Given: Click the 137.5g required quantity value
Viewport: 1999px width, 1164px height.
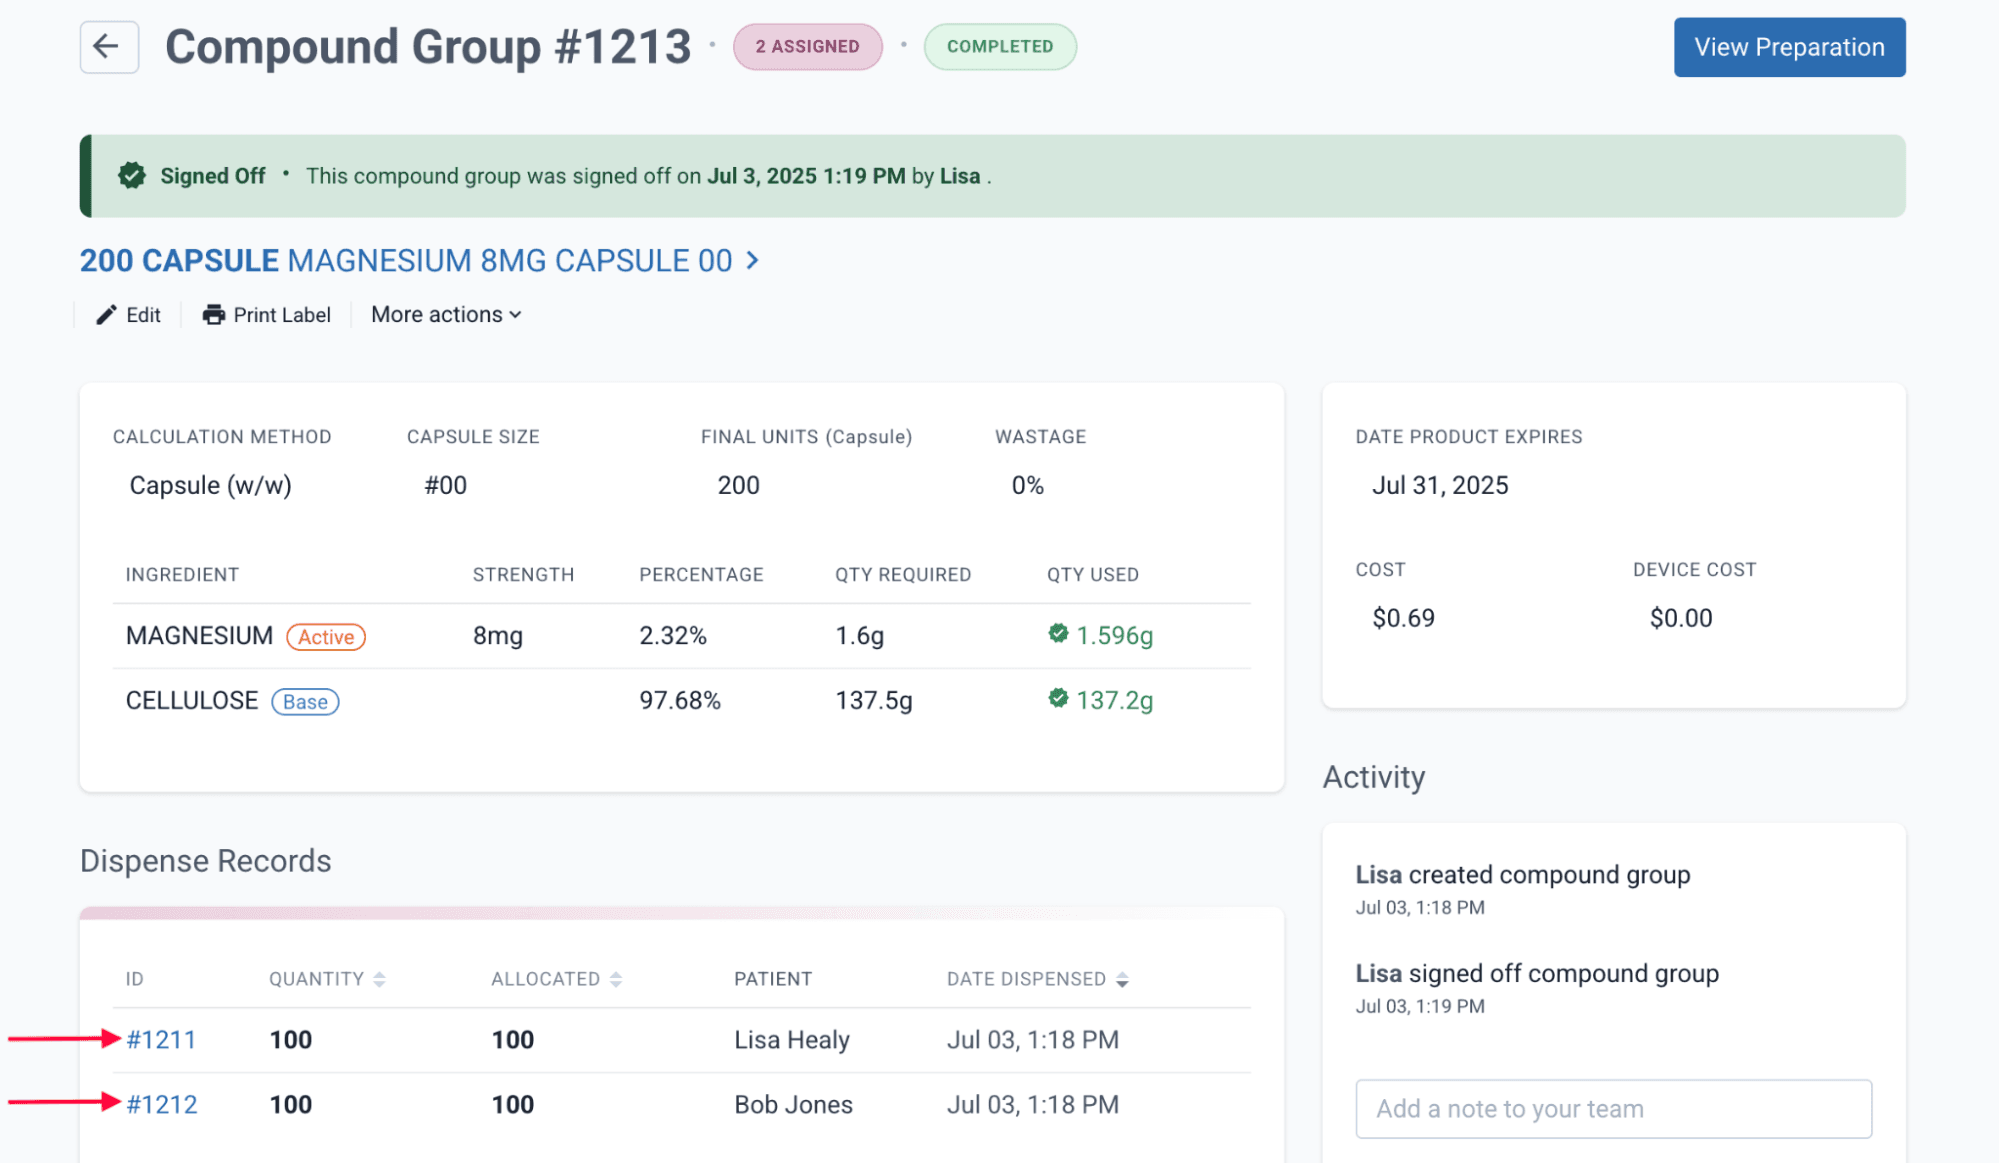Looking at the screenshot, I should (x=874, y=701).
